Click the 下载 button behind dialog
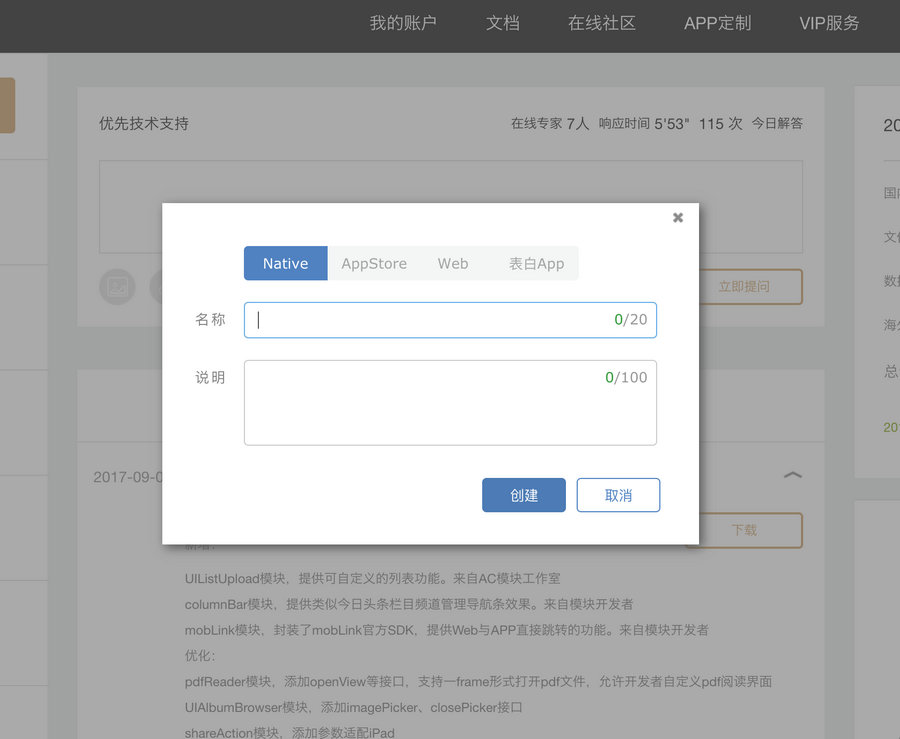This screenshot has height=739, width=900. (x=750, y=530)
